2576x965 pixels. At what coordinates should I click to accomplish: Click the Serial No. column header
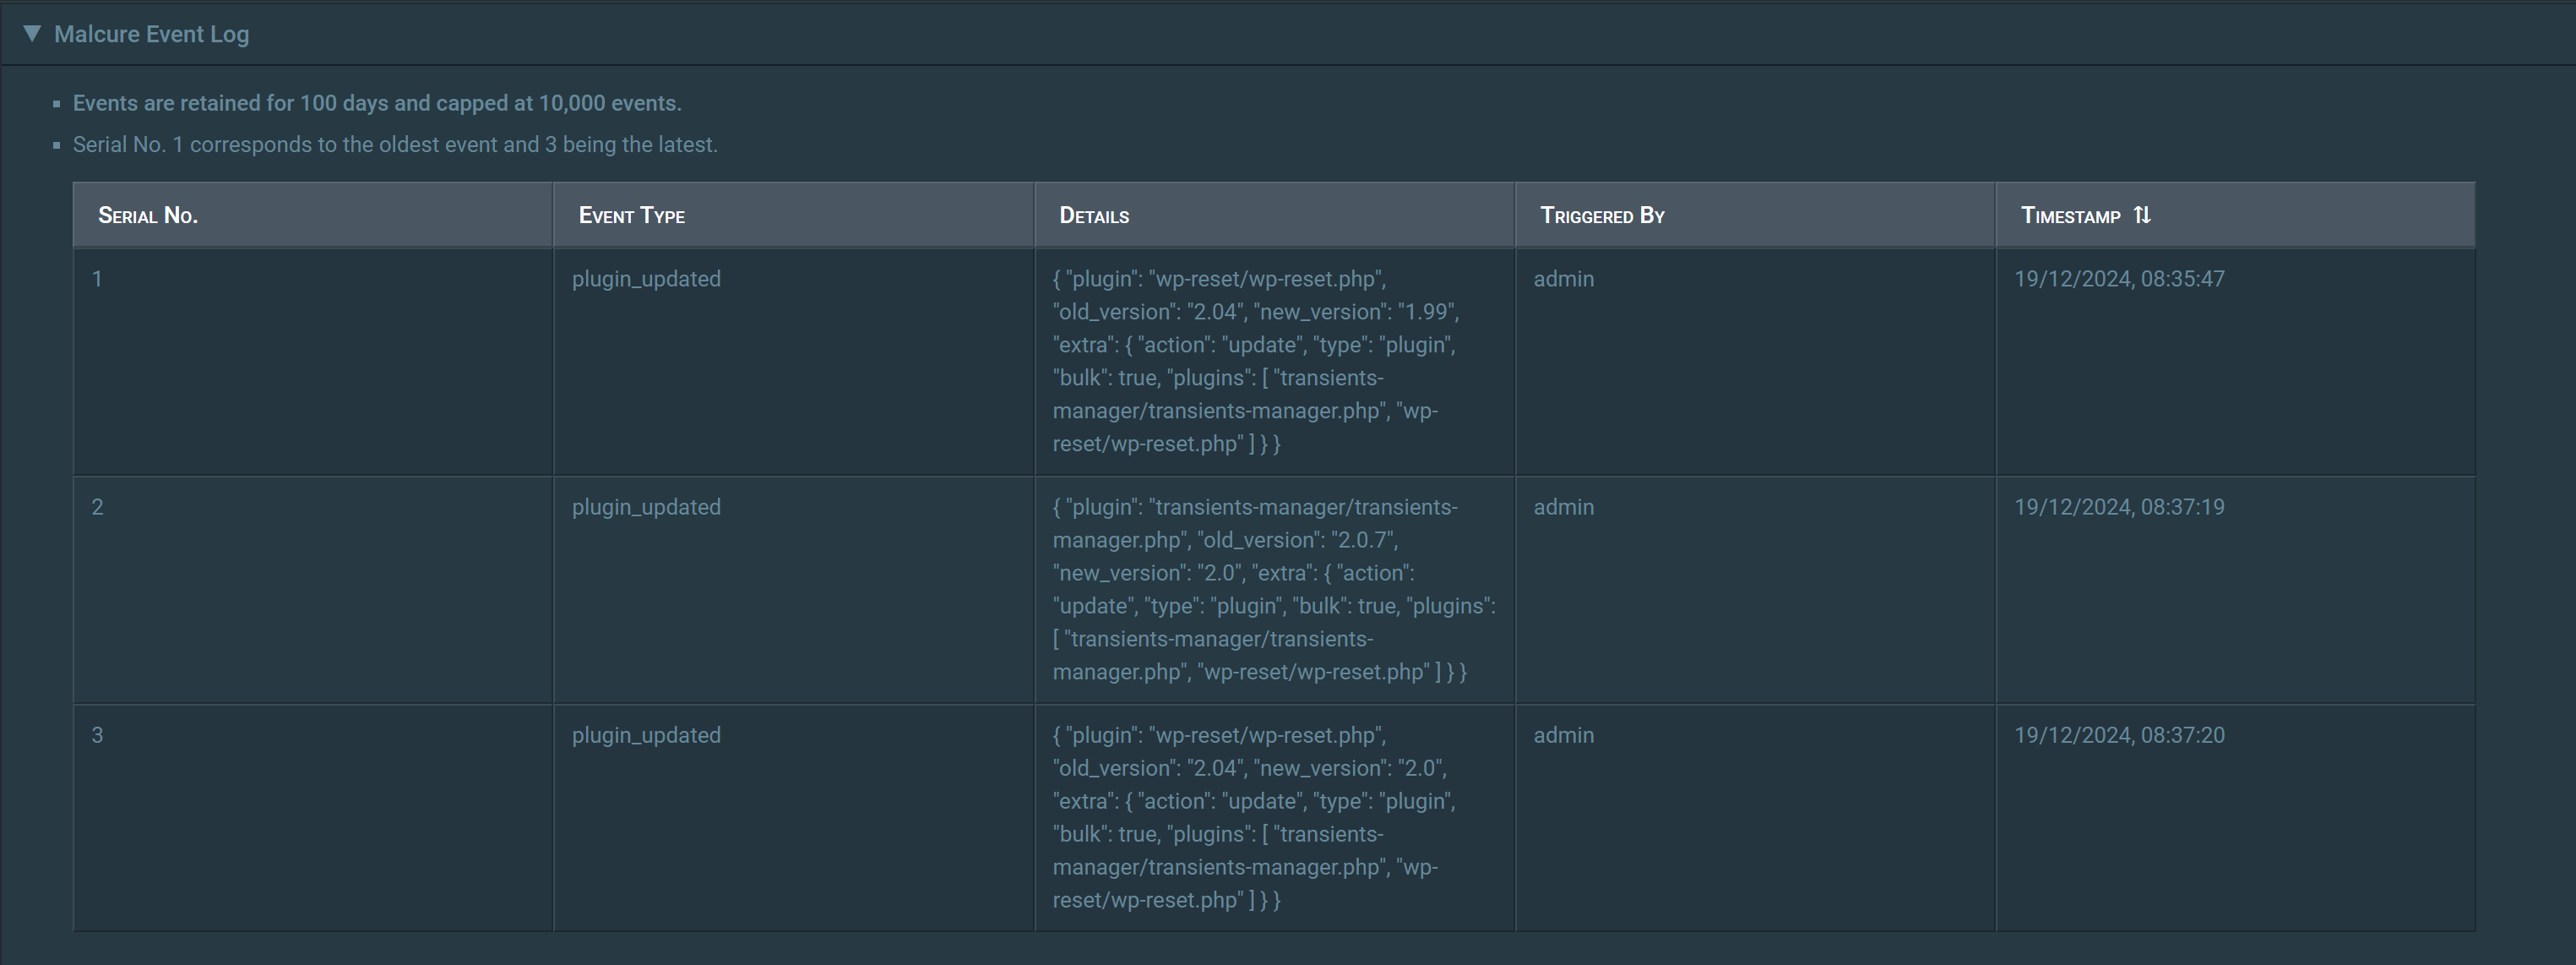pos(148,216)
